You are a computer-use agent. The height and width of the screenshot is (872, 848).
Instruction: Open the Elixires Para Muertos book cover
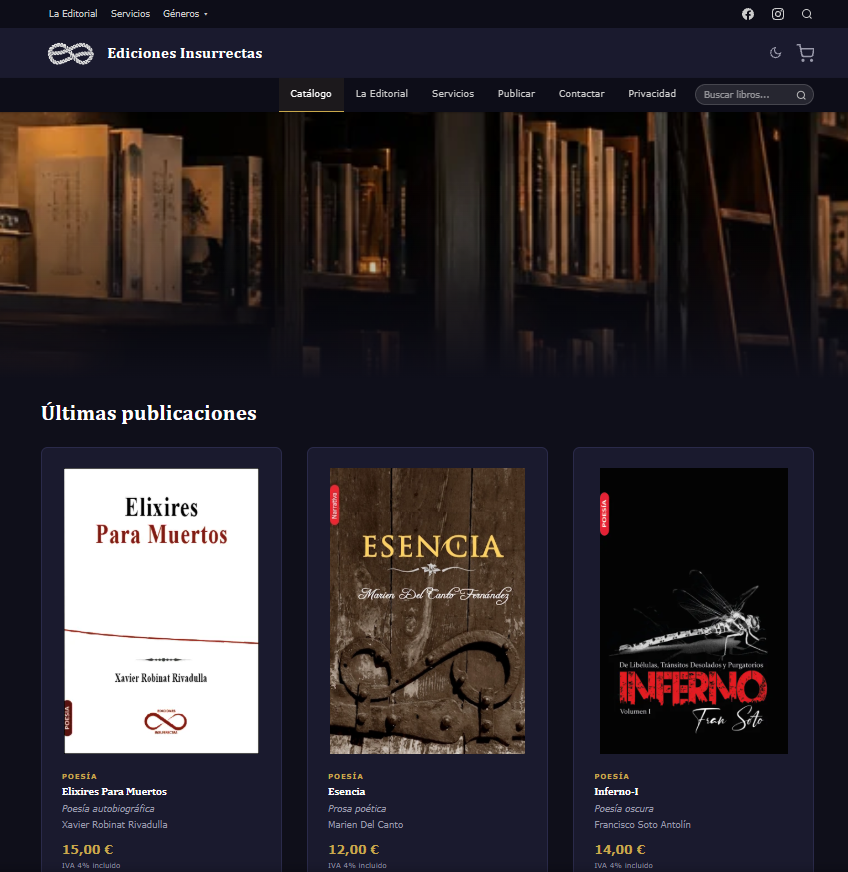pyautogui.click(x=161, y=611)
